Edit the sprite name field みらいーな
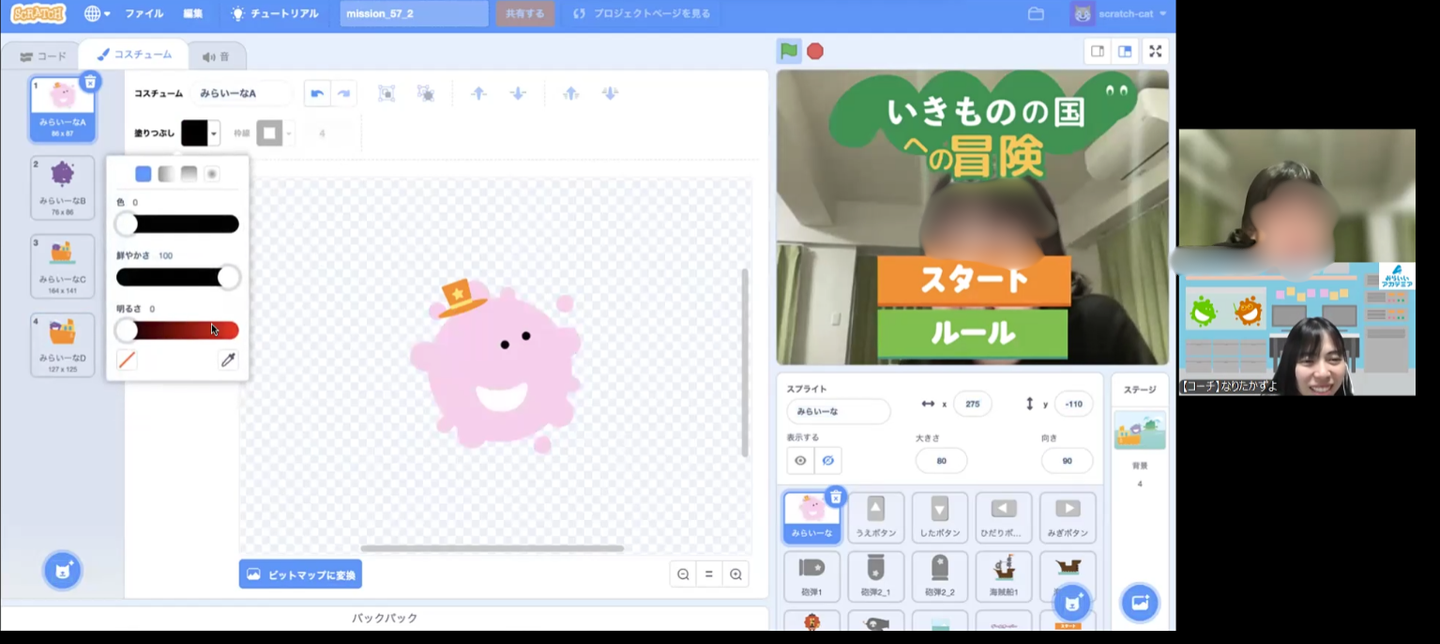 click(838, 411)
